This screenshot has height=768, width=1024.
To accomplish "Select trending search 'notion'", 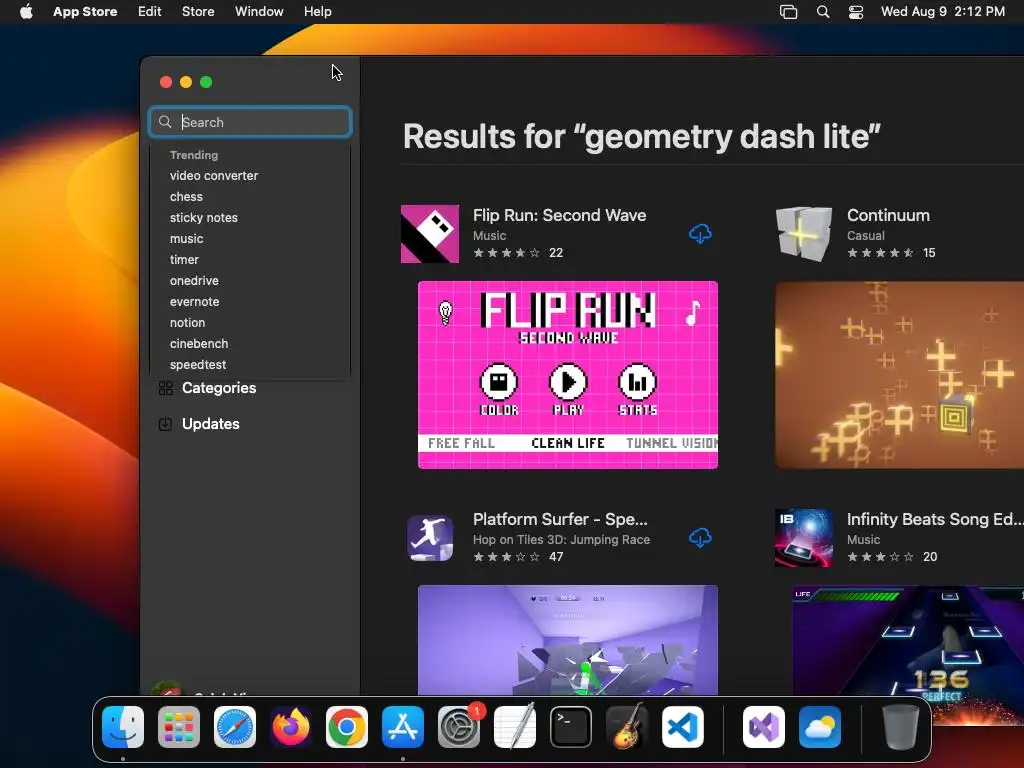I will [x=187, y=323].
